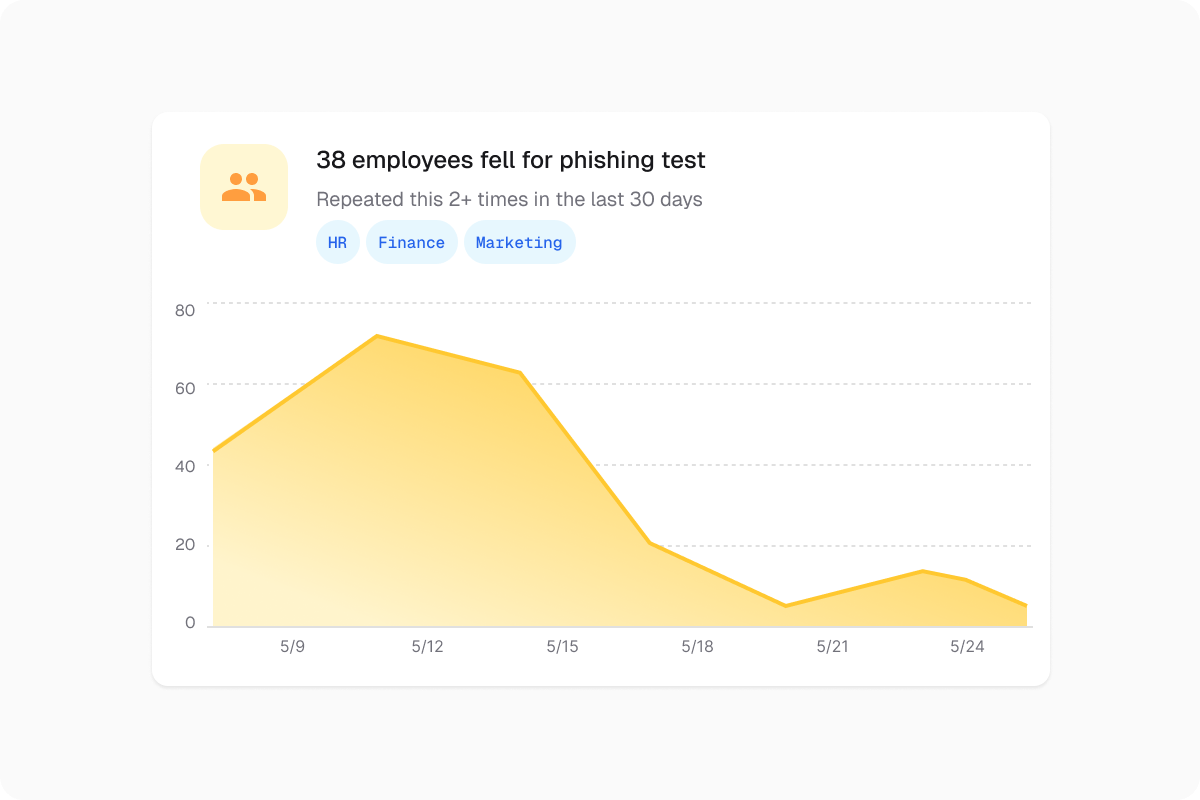Click the chart line's starting point at left edge
This screenshot has width=1200, height=800.
[214, 451]
